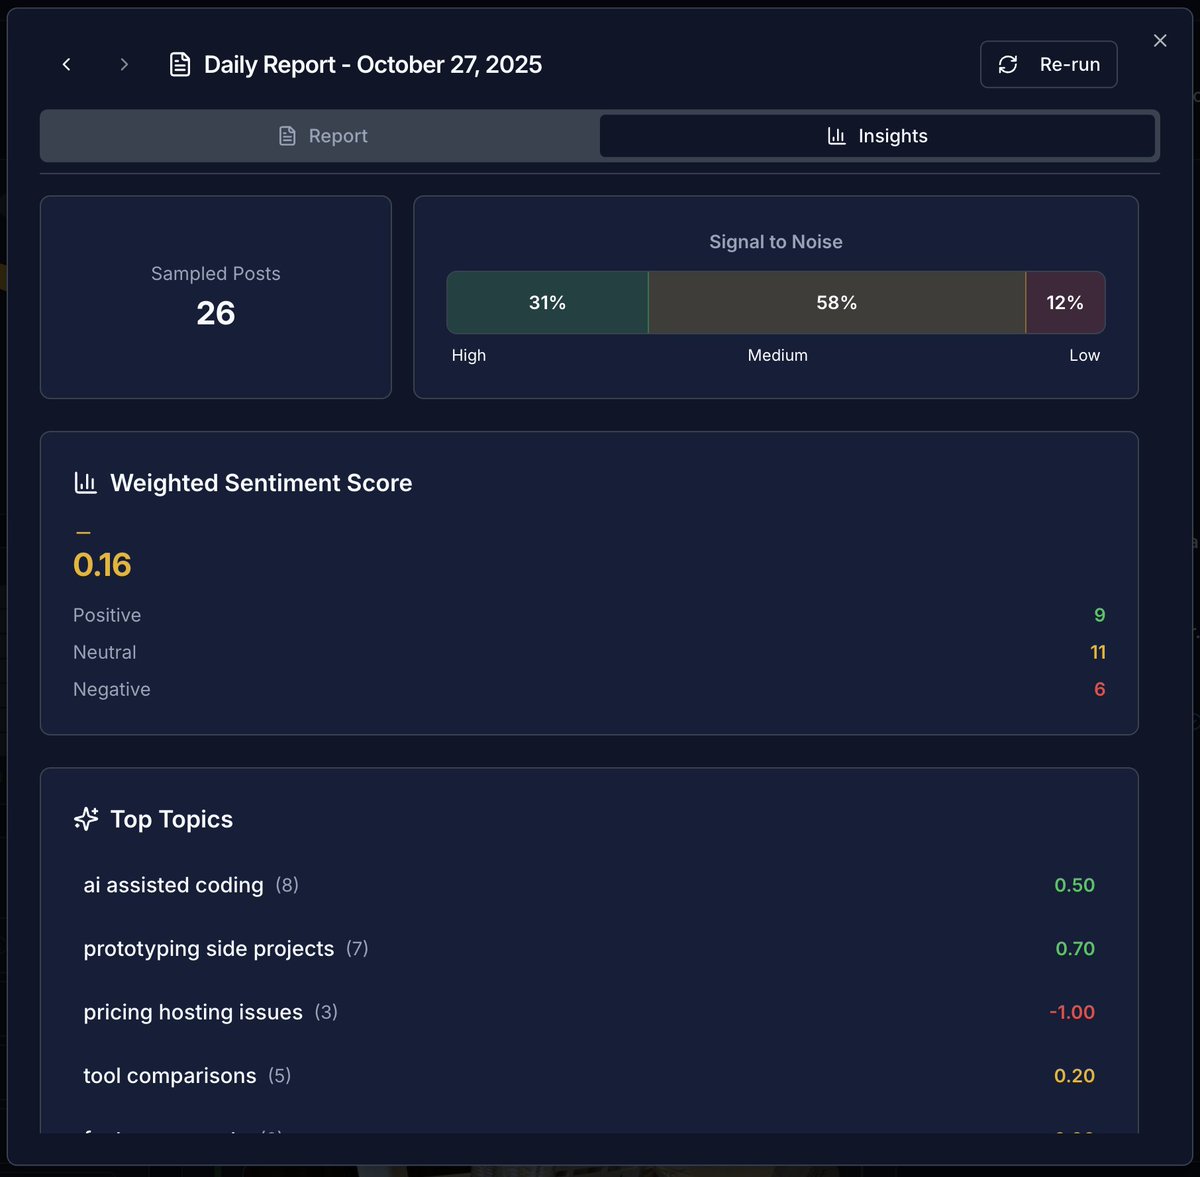The width and height of the screenshot is (1200, 1177).
Task: Click the Signal to Noise heading
Action: [776, 242]
